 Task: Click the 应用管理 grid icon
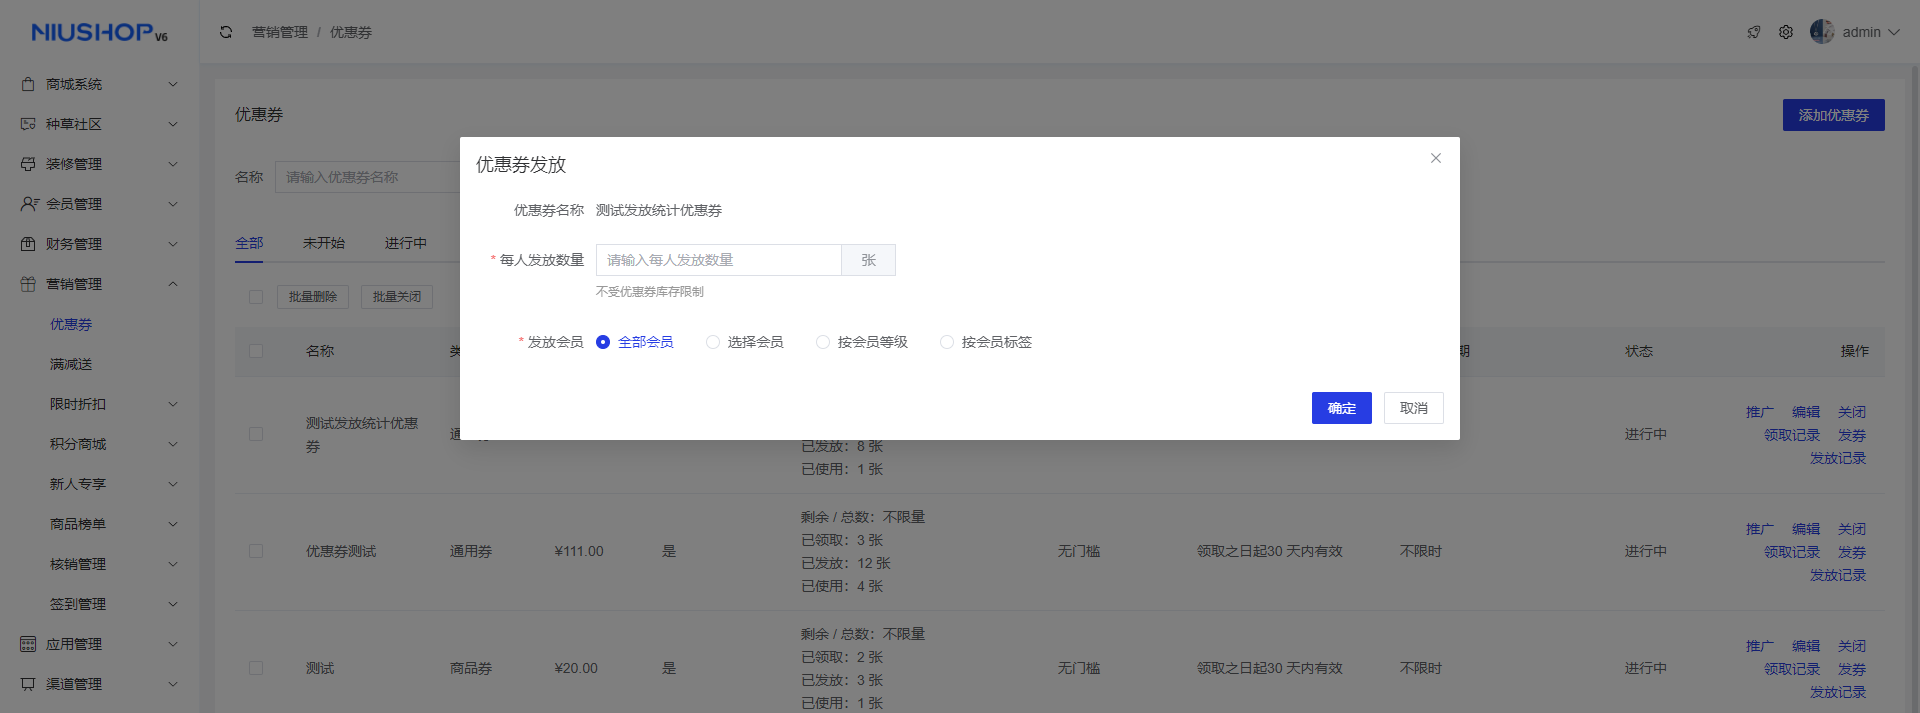[x=28, y=644]
